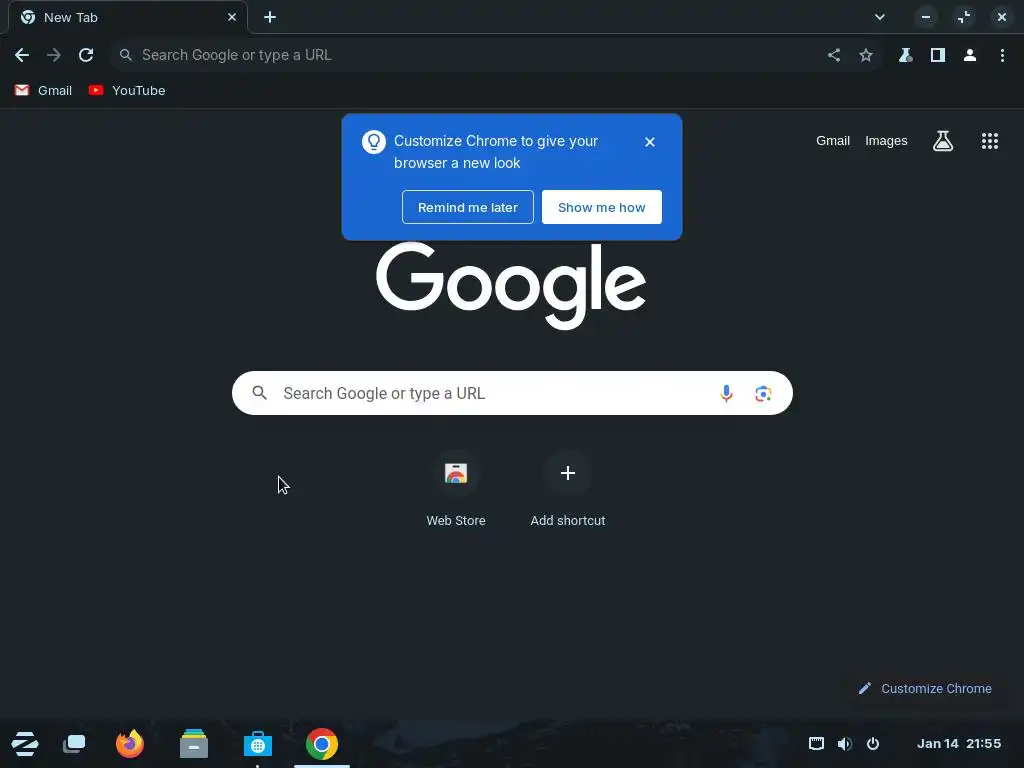Close the New Tab tab
This screenshot has height=768, width=1024.
(x=232, y=17)
